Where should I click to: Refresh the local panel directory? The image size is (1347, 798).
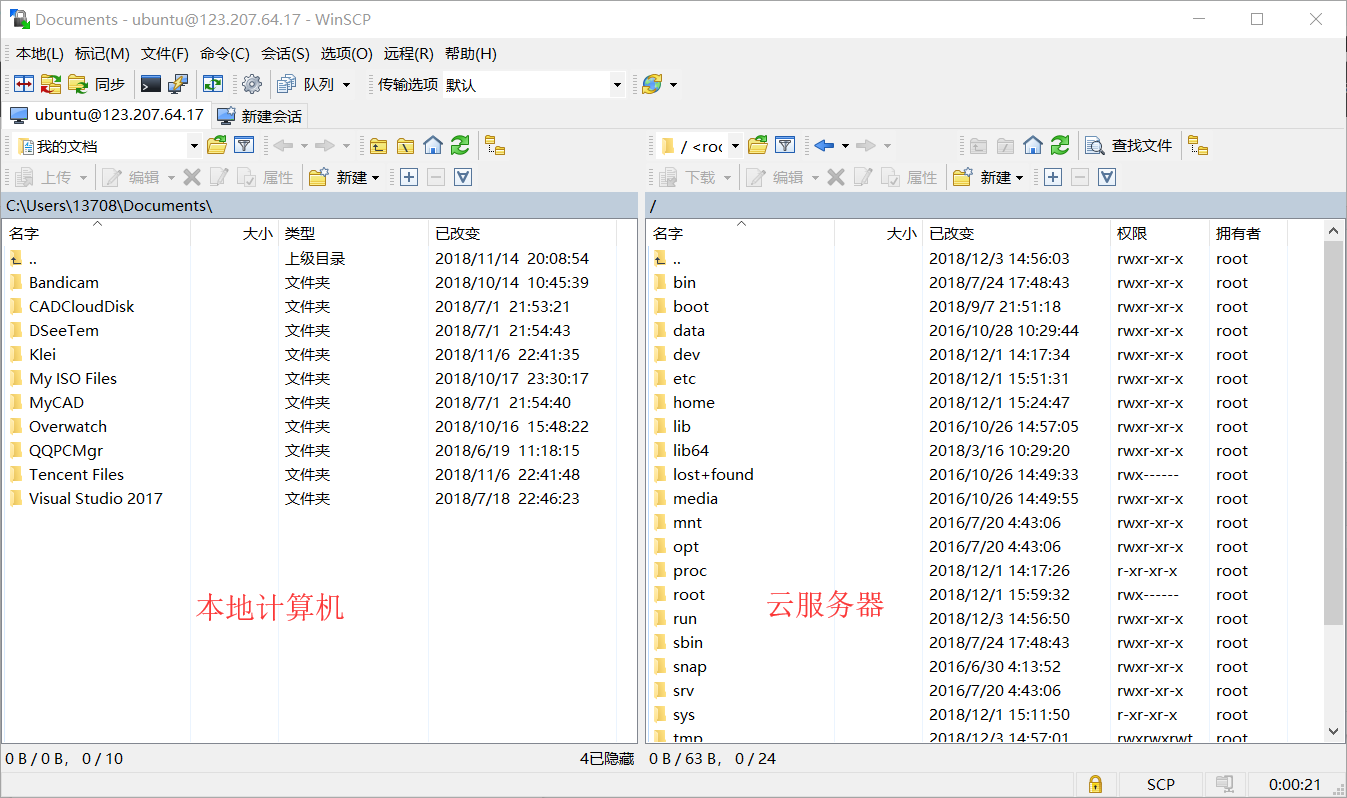click(459, 146)
